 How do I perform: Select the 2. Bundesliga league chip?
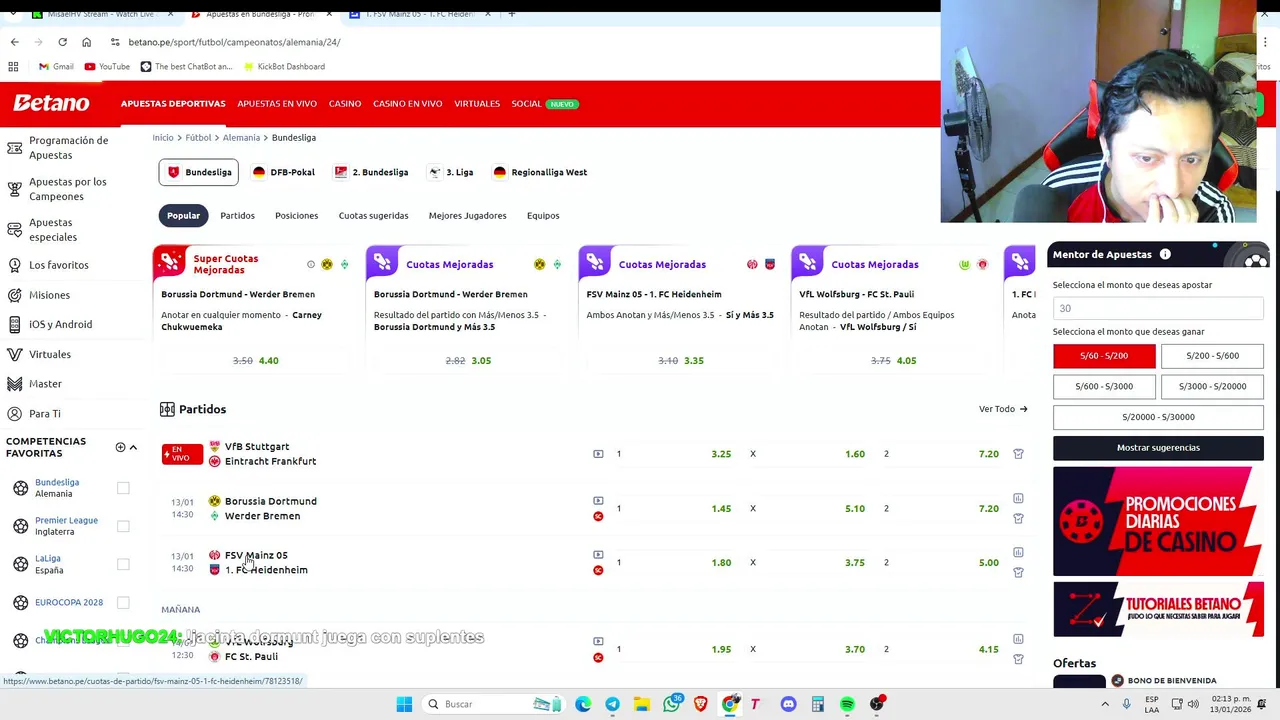click(x=371, y=172)
